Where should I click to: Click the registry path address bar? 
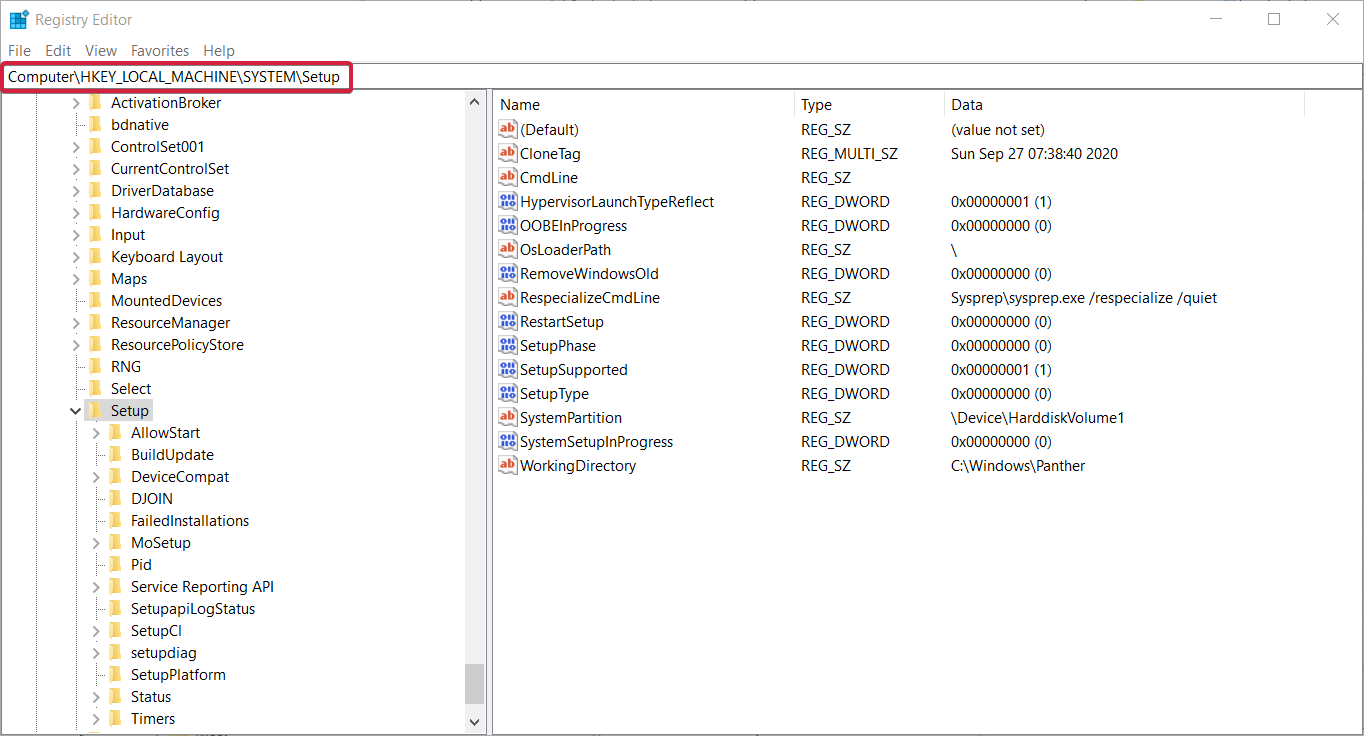tap(682, 76)
